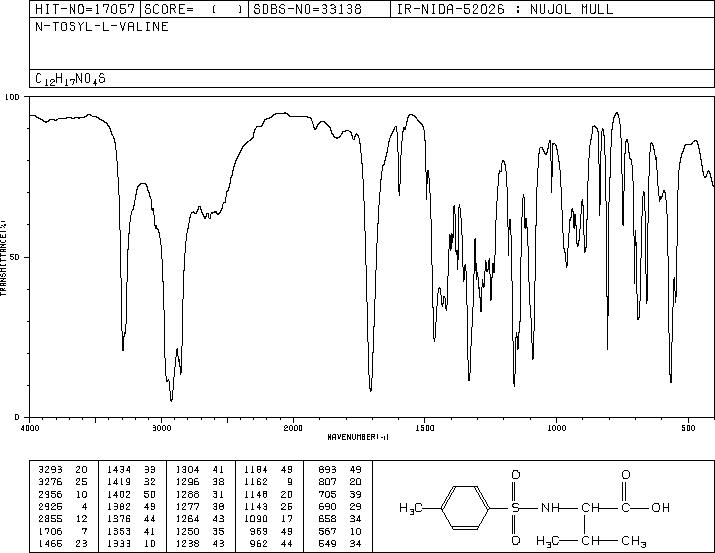The height and width of the screenshot is (553, 715).
Task: Click transmittance value 9 beside 1162
Action: pyautogui.click(x=290, y=482)
